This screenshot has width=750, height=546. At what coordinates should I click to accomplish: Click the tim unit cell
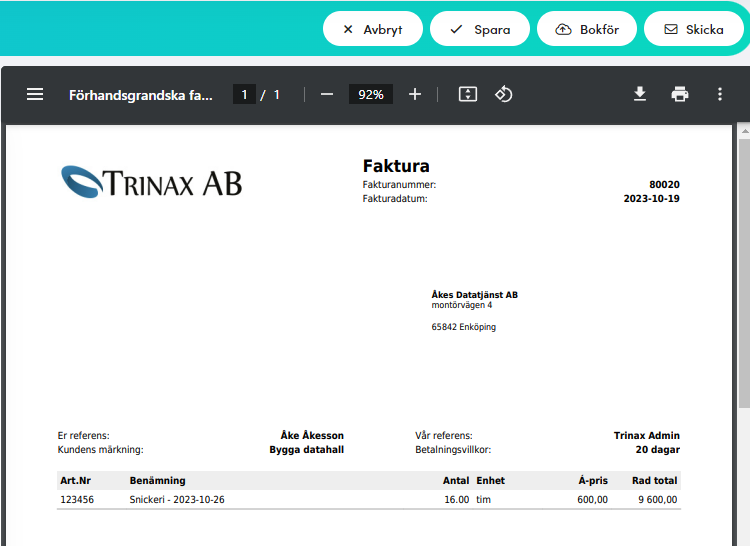(x=484, y=500)
